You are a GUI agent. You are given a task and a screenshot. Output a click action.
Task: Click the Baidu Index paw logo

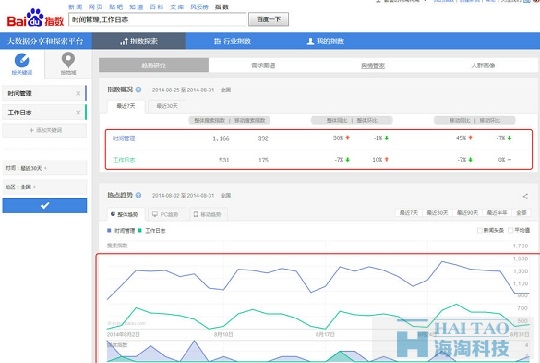pyautogui.click(x=35, y=18)
